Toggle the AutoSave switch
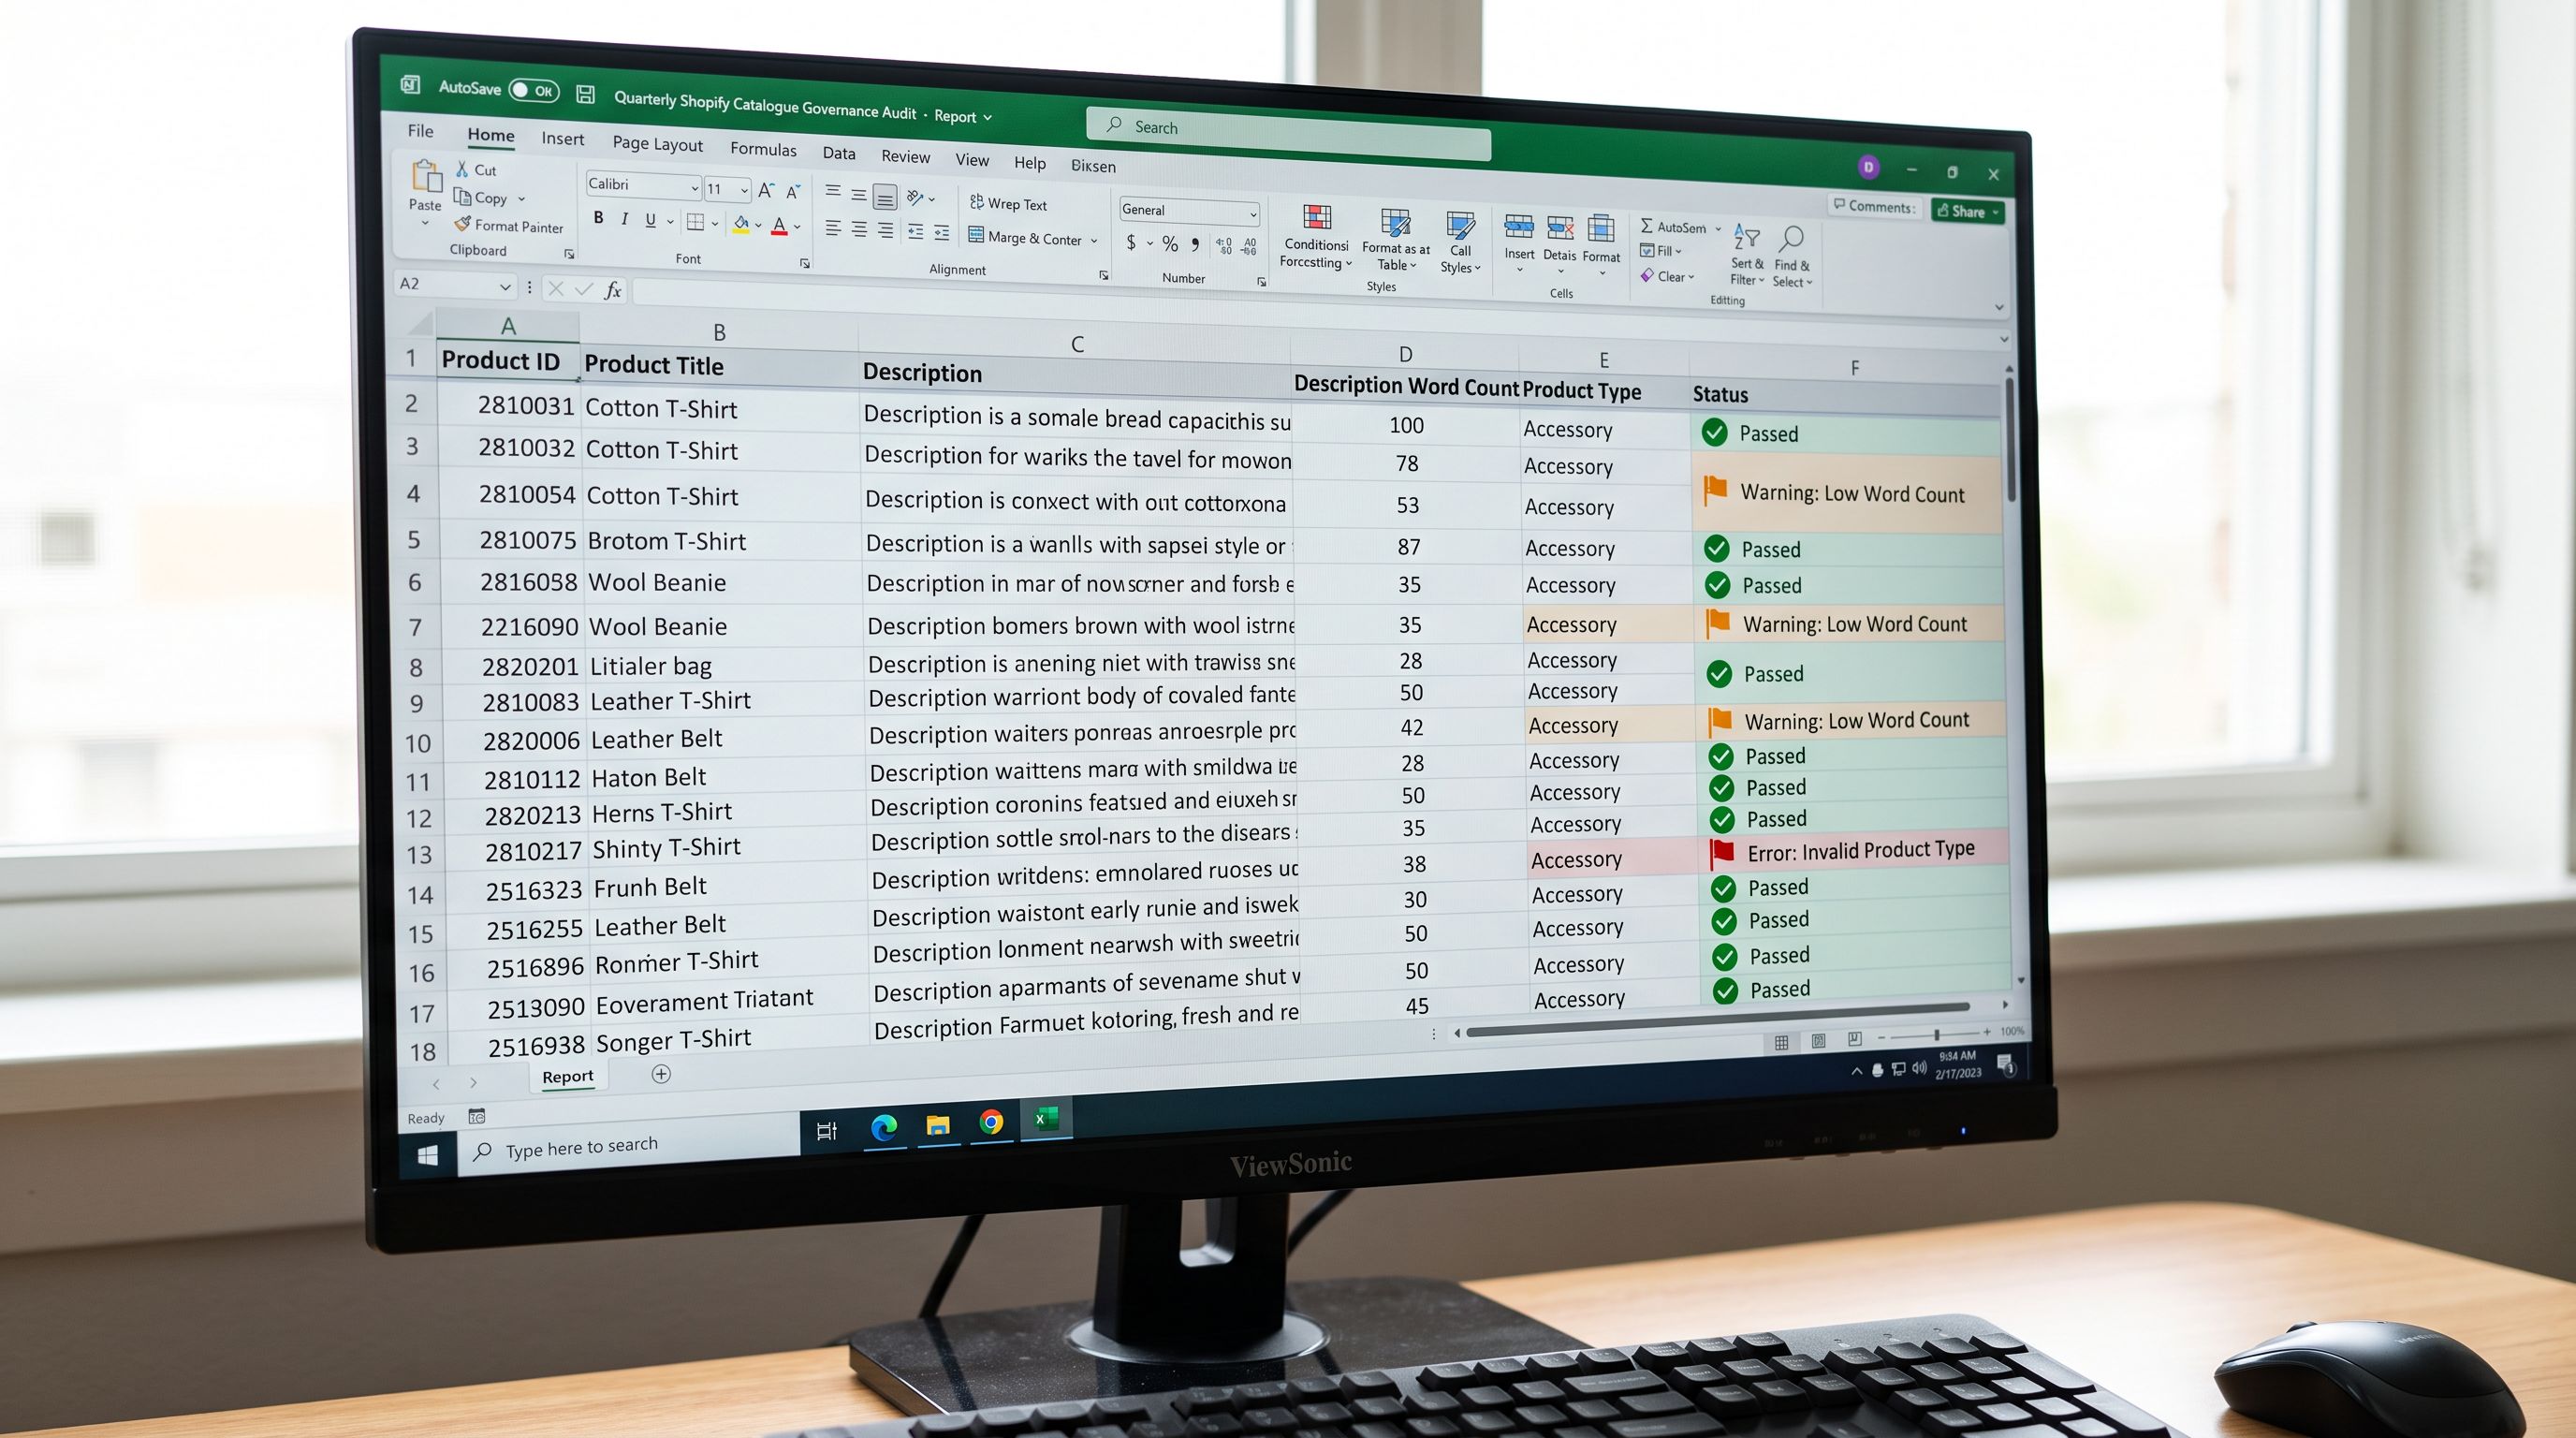 (533, 90)
